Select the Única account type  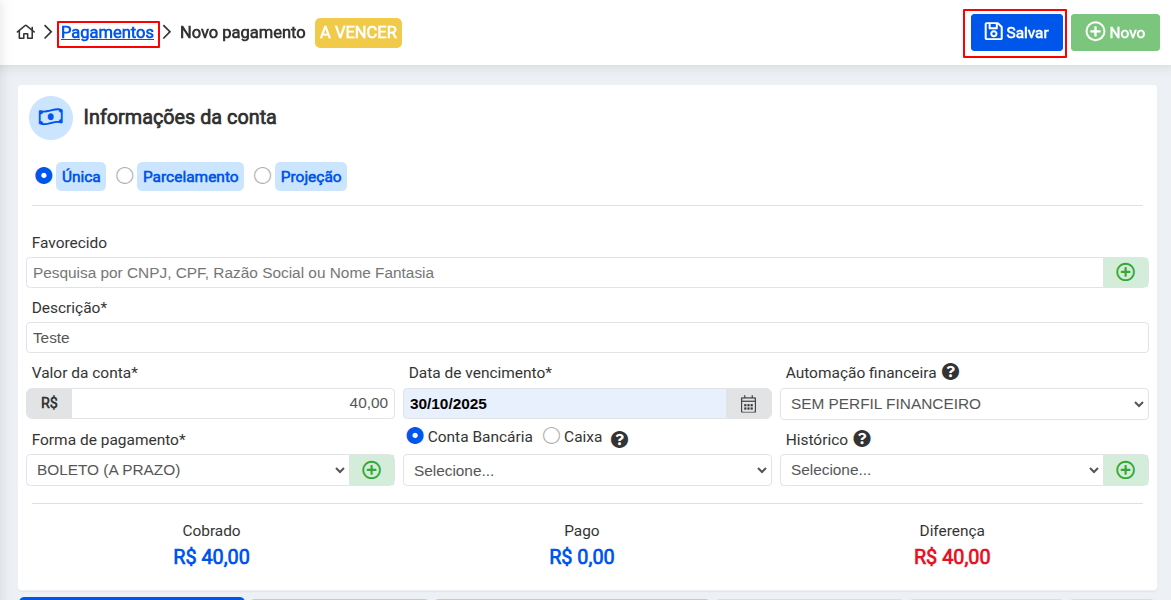click(x=44, y=176)
